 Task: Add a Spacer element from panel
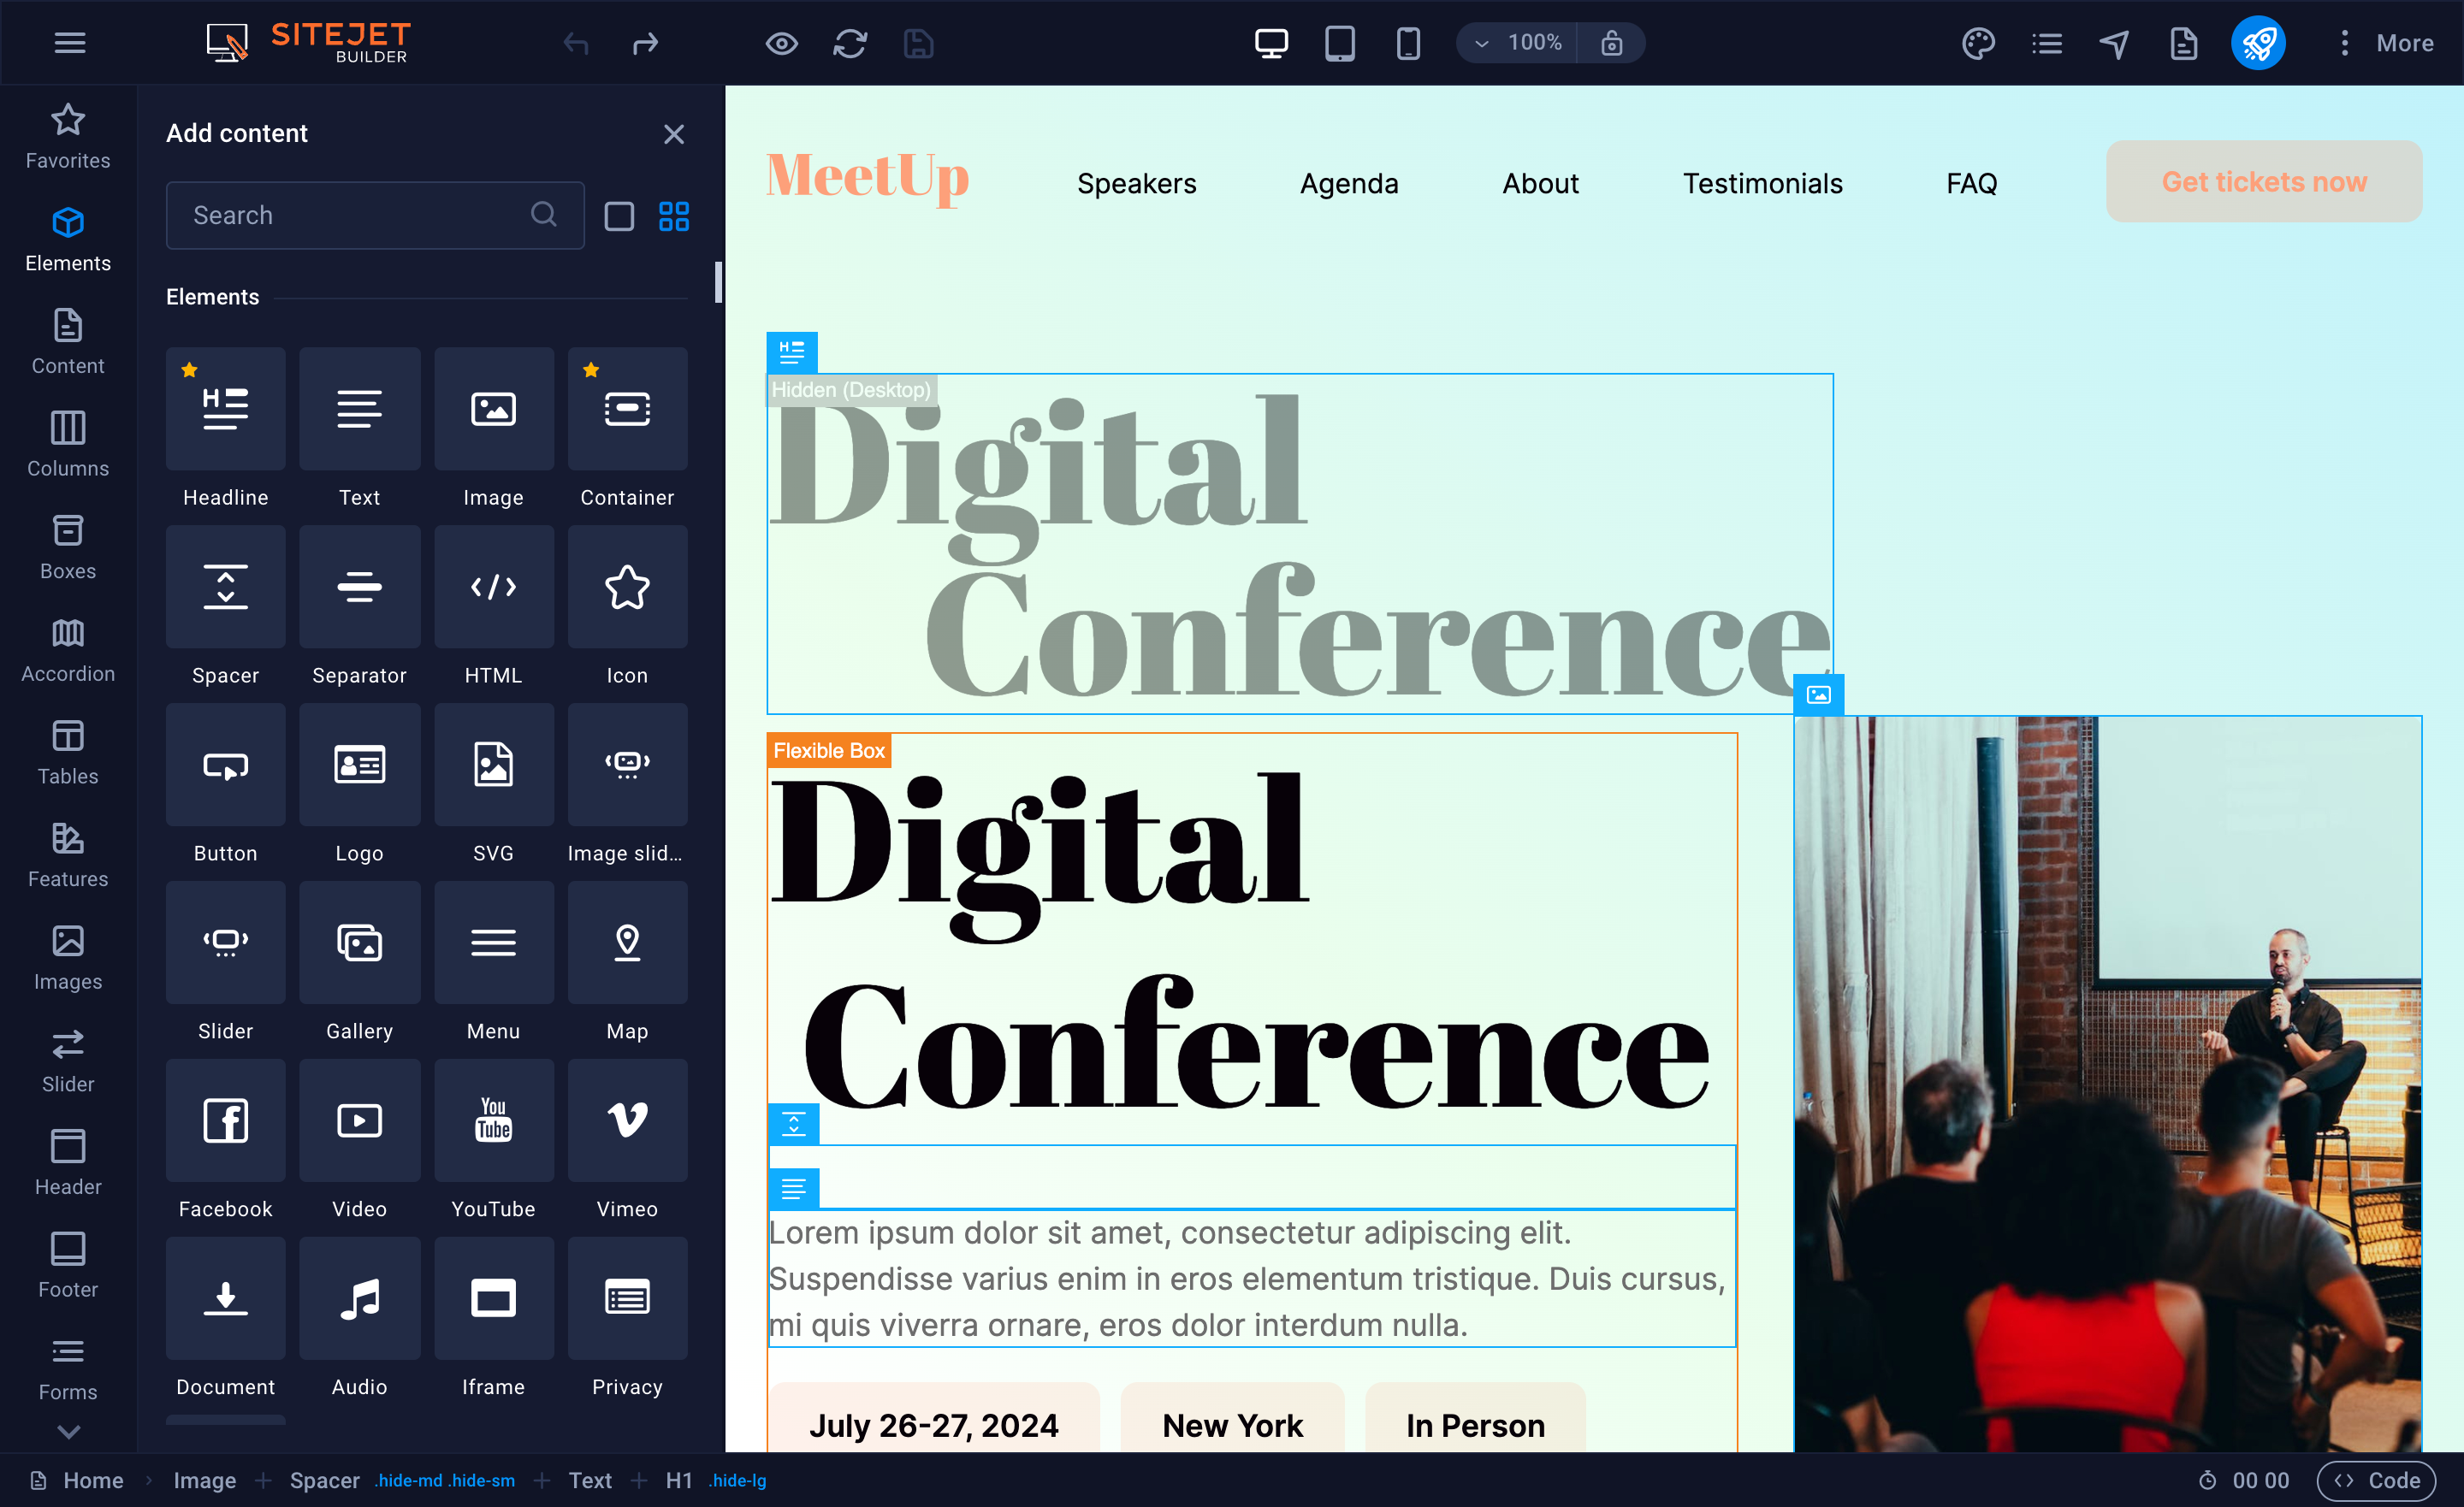click(x=225, y=587)
